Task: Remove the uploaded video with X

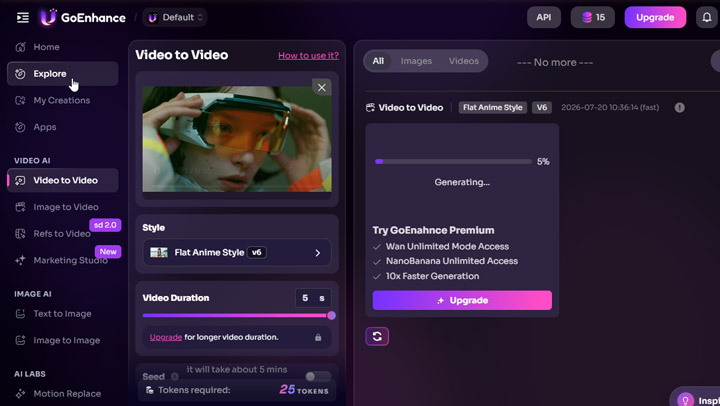Action: tap(322, 87)
